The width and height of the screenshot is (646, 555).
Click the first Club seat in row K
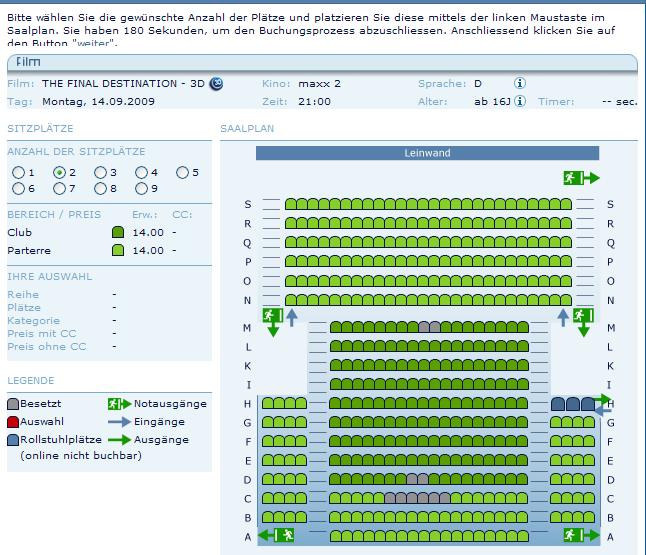pyautogui.click(x=335, y=365)
